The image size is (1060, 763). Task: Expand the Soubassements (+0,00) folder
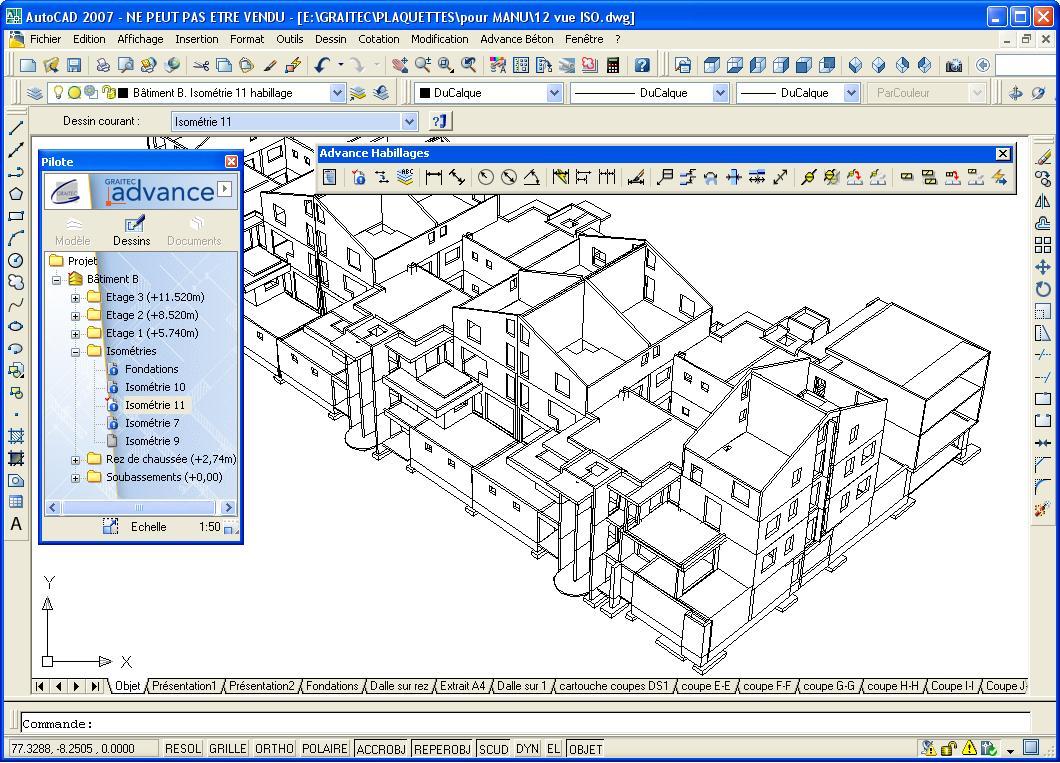(76, 478)
